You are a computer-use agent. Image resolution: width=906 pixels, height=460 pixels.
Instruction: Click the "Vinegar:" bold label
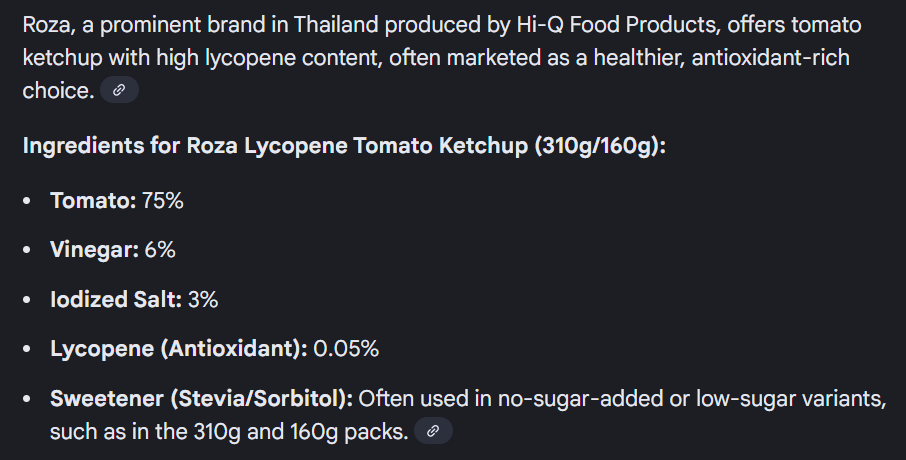(94, 250)
